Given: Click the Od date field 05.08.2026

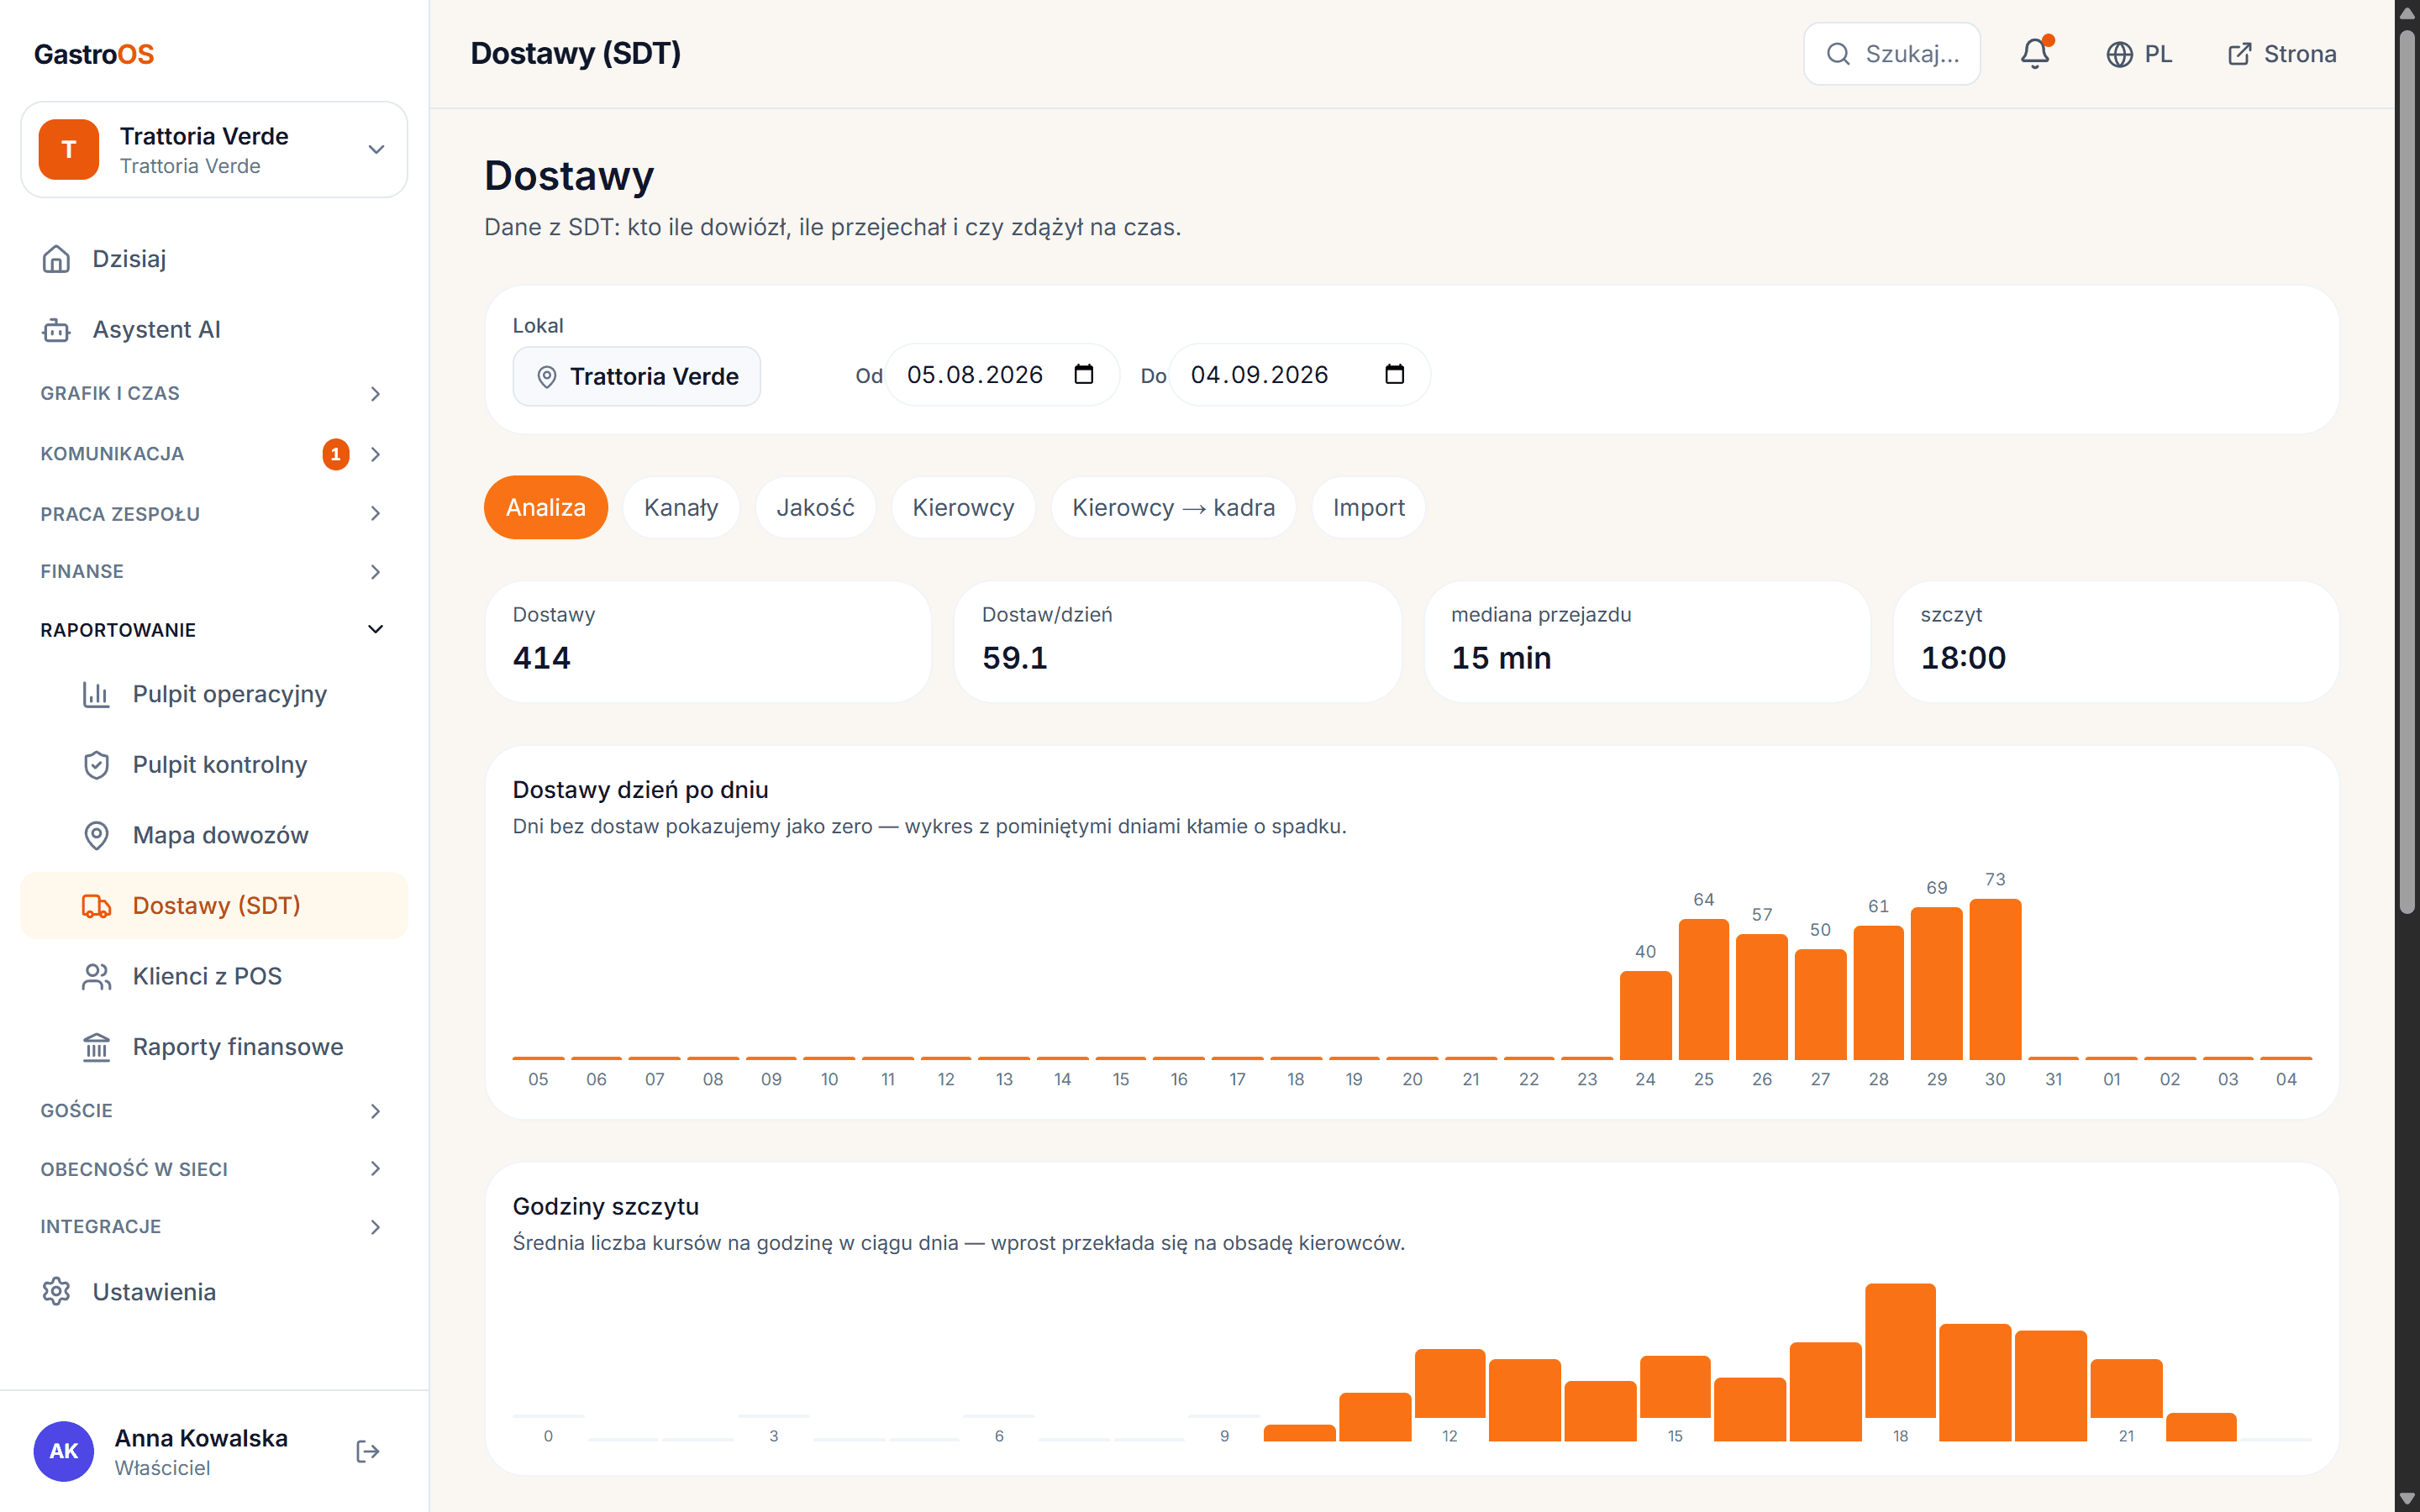Looking at the screenshot, I should (x=1002, y=375).
